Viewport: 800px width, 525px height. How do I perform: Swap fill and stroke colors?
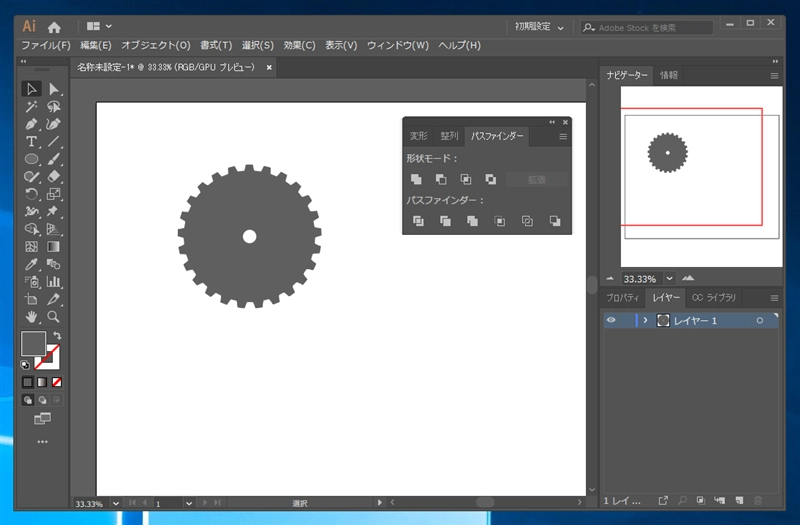tap(57, 336)
